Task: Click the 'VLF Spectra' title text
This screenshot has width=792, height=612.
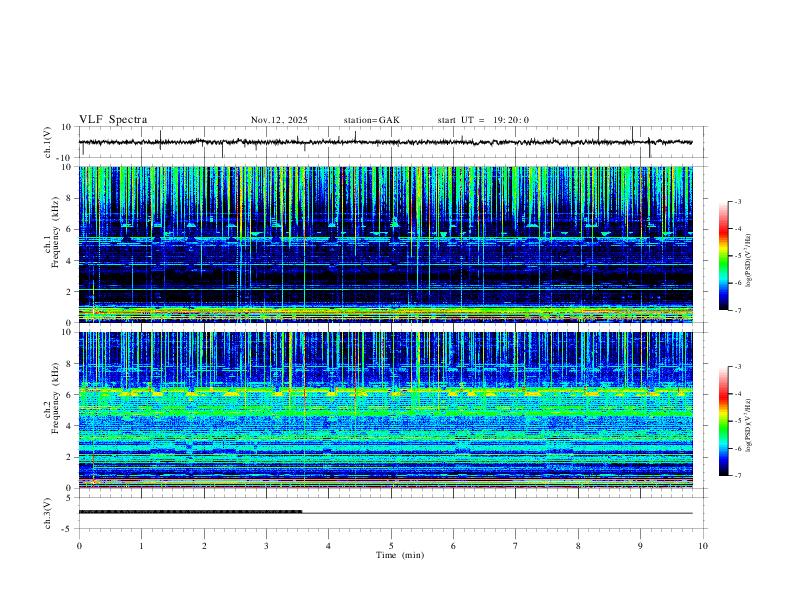Action: coord(113,120)
